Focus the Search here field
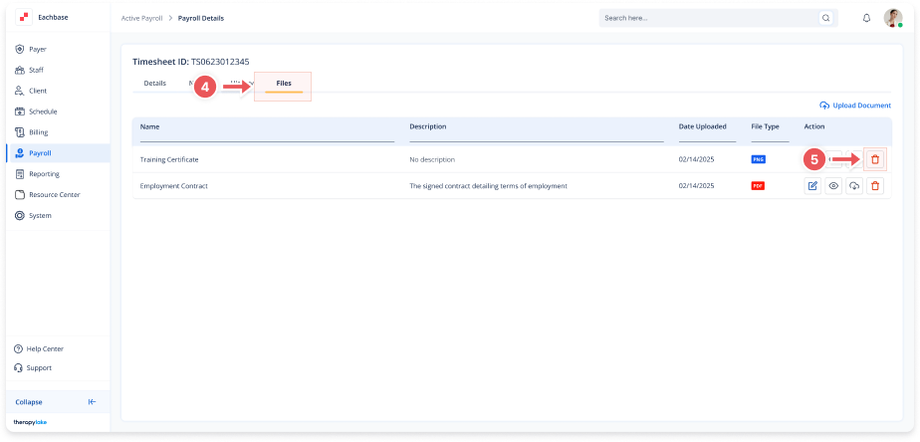The height and width of the screenshot is (442, 920). [x=709, y=18]
